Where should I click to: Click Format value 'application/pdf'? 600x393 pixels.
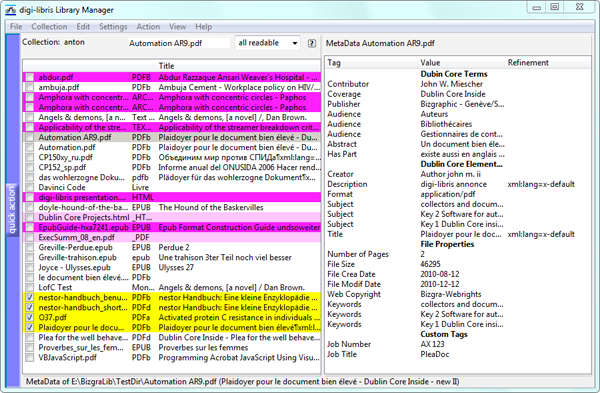tap(448, 194)
